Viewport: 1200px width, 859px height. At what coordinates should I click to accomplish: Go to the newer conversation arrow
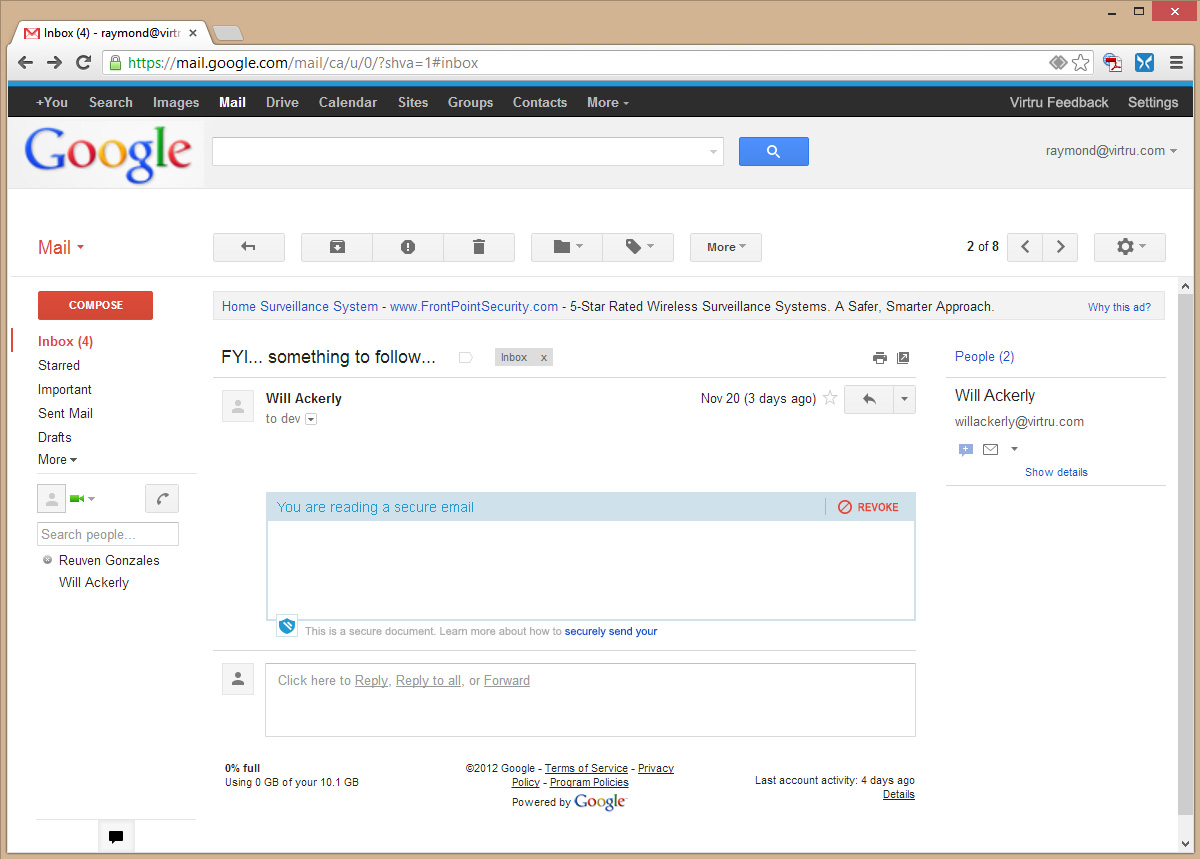pos(1025,247)
